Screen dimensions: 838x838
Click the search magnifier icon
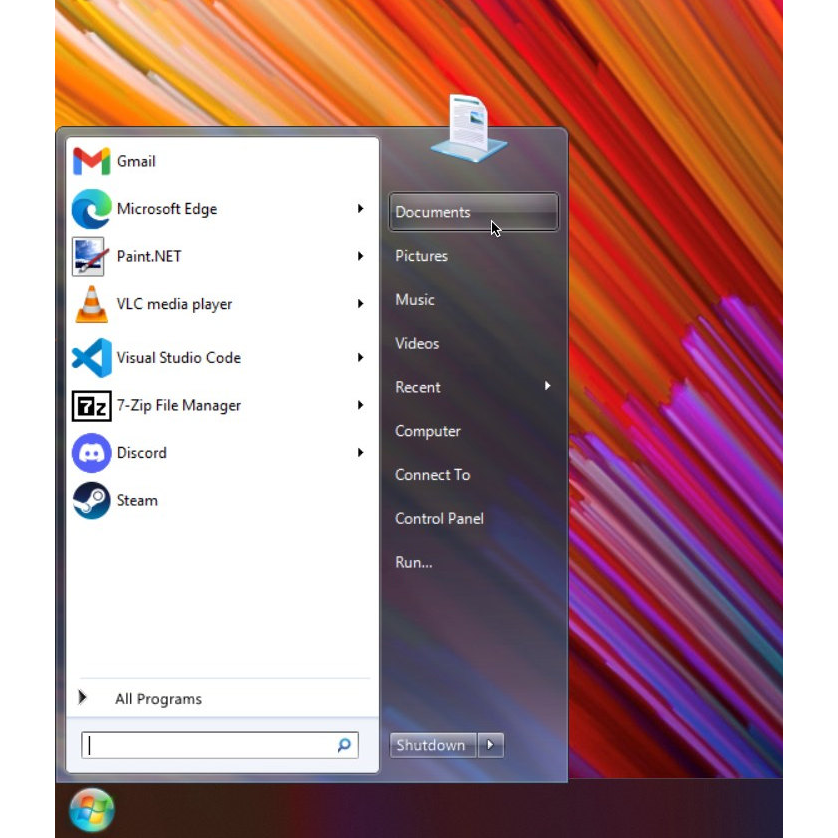(x=344, y=744)
